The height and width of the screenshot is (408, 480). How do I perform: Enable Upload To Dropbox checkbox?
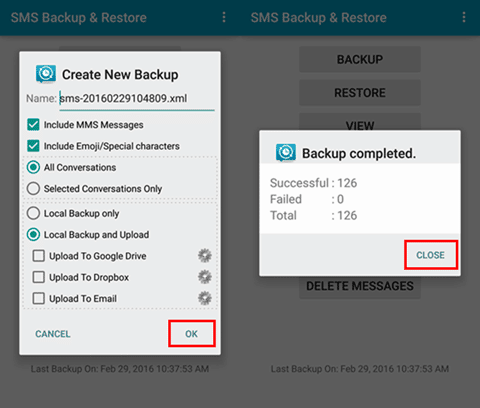(x=39, y=277)
